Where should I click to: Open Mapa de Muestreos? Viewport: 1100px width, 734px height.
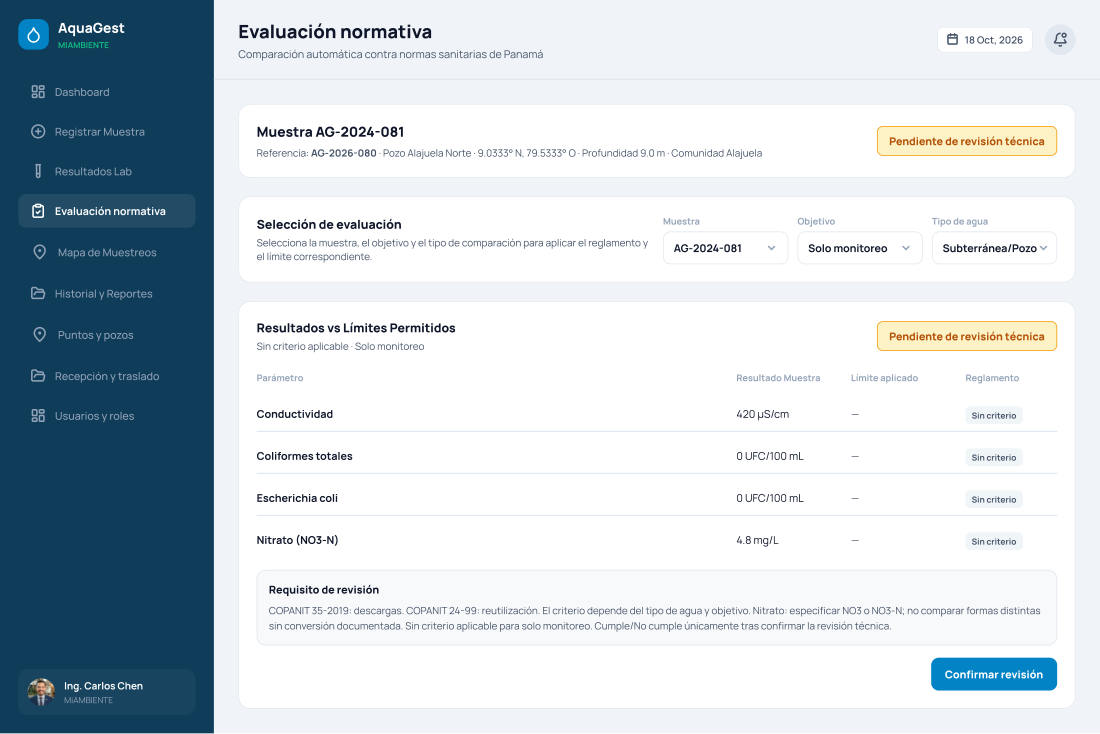107,252
